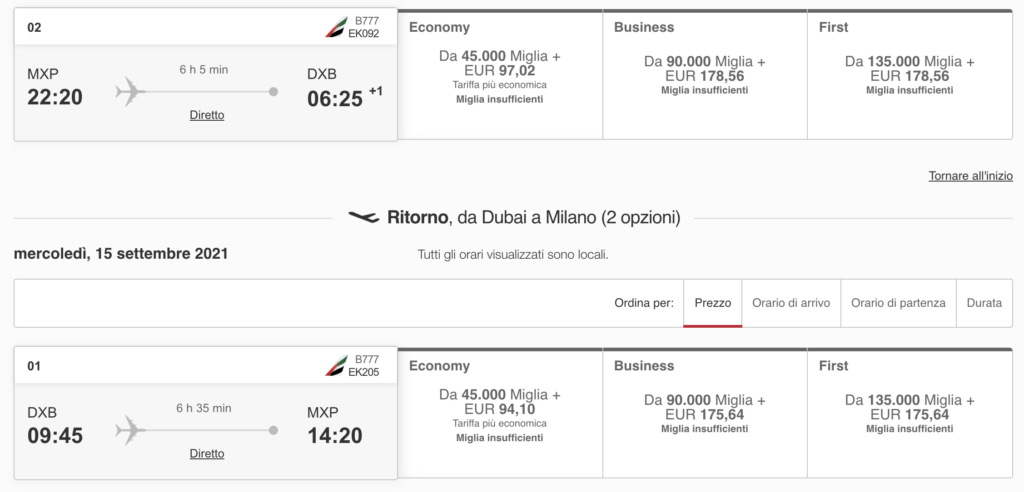The image size is (1024, 492).
Task: Select First fare for flight EK092
Action: coord(910,74)
